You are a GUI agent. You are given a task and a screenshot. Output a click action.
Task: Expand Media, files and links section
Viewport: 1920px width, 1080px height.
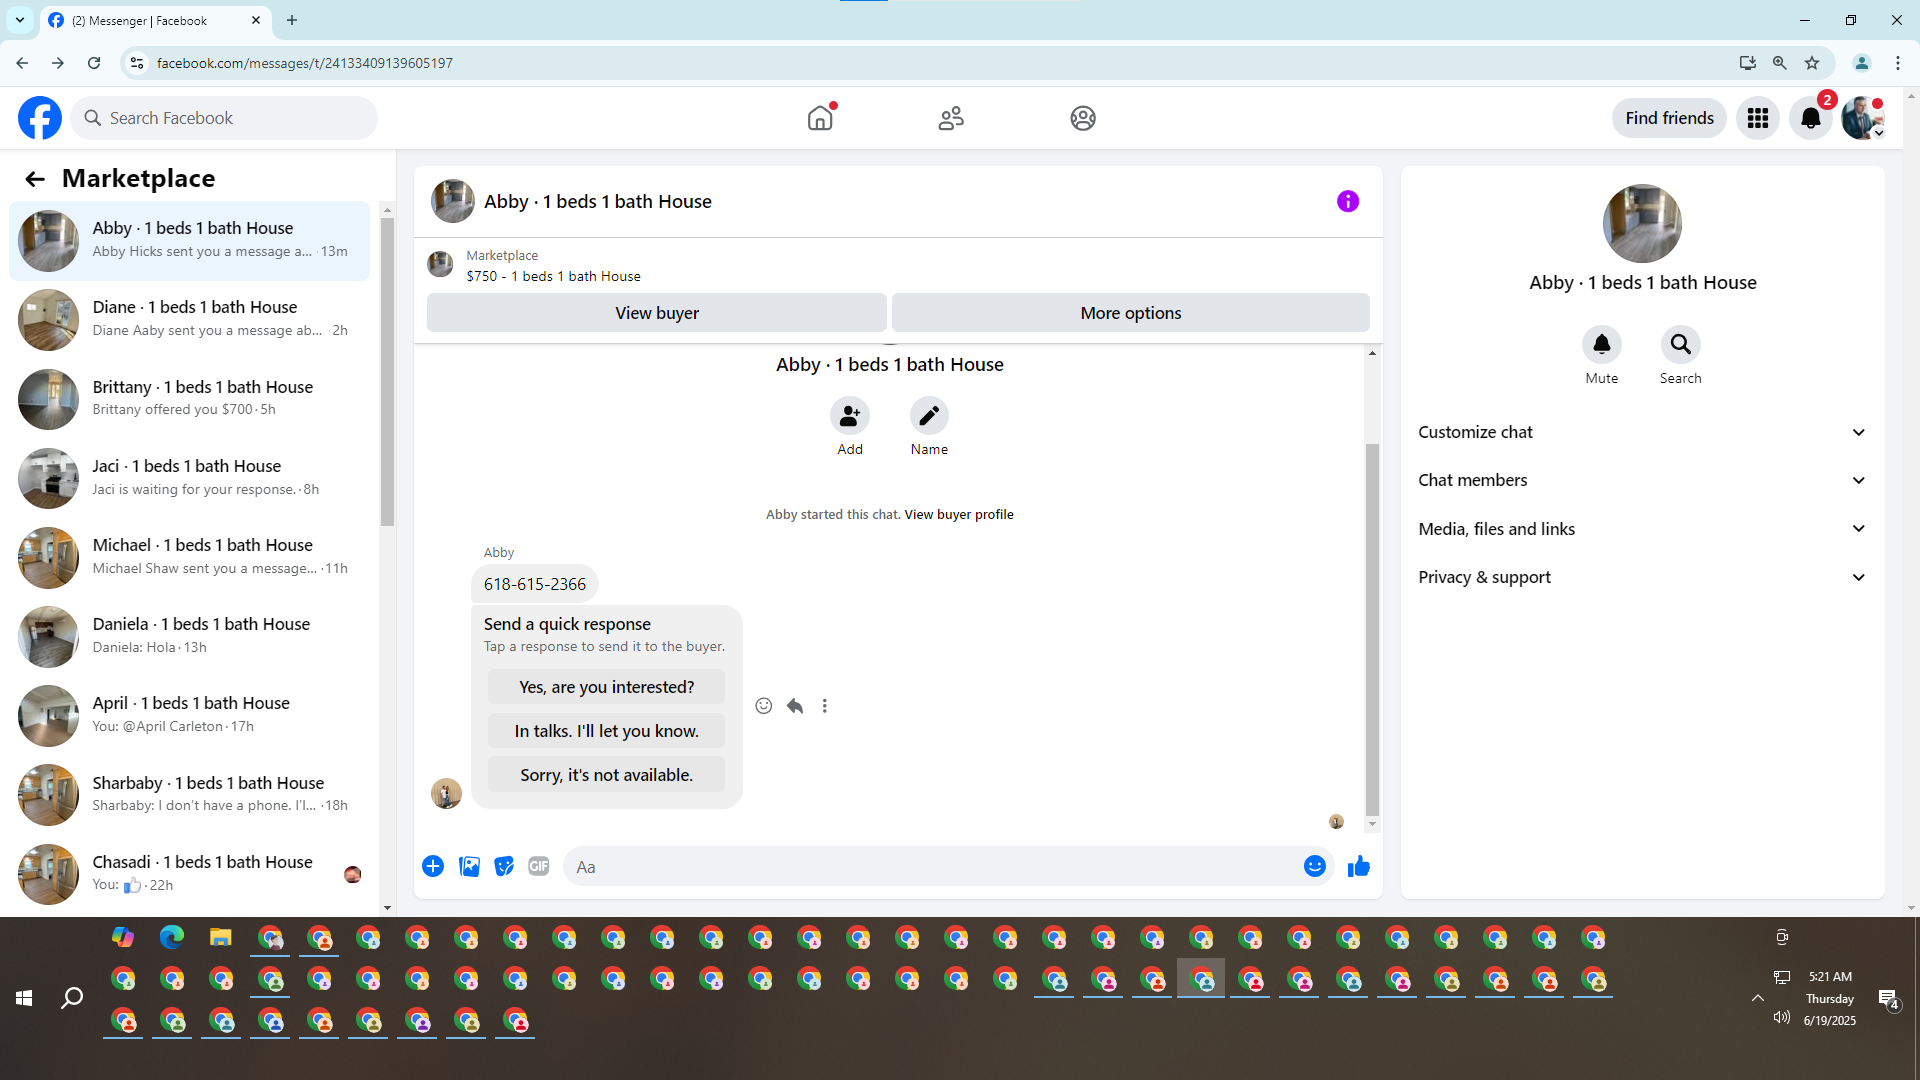tap(1642, 529)
